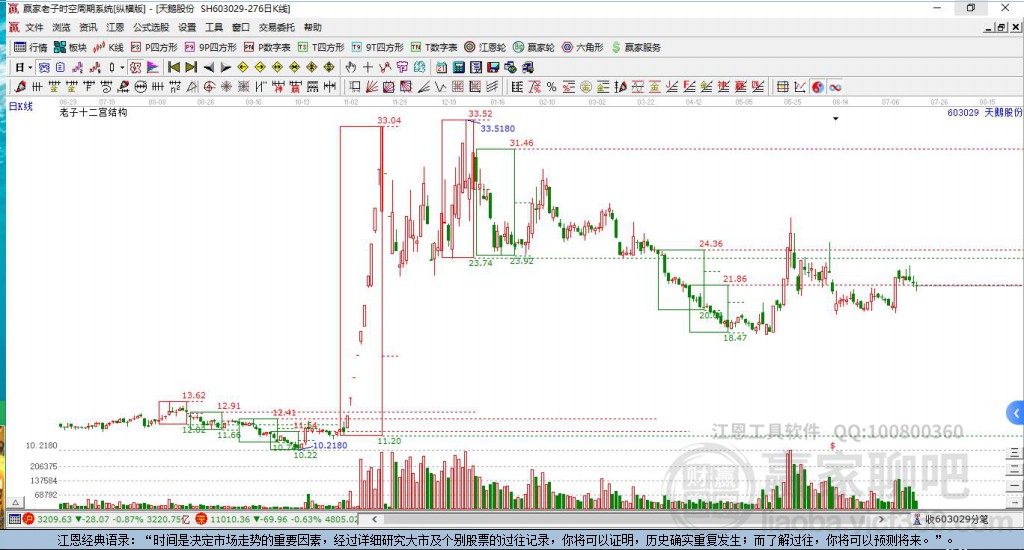Select the crosshair cursor tool

(x=368, y=67)
